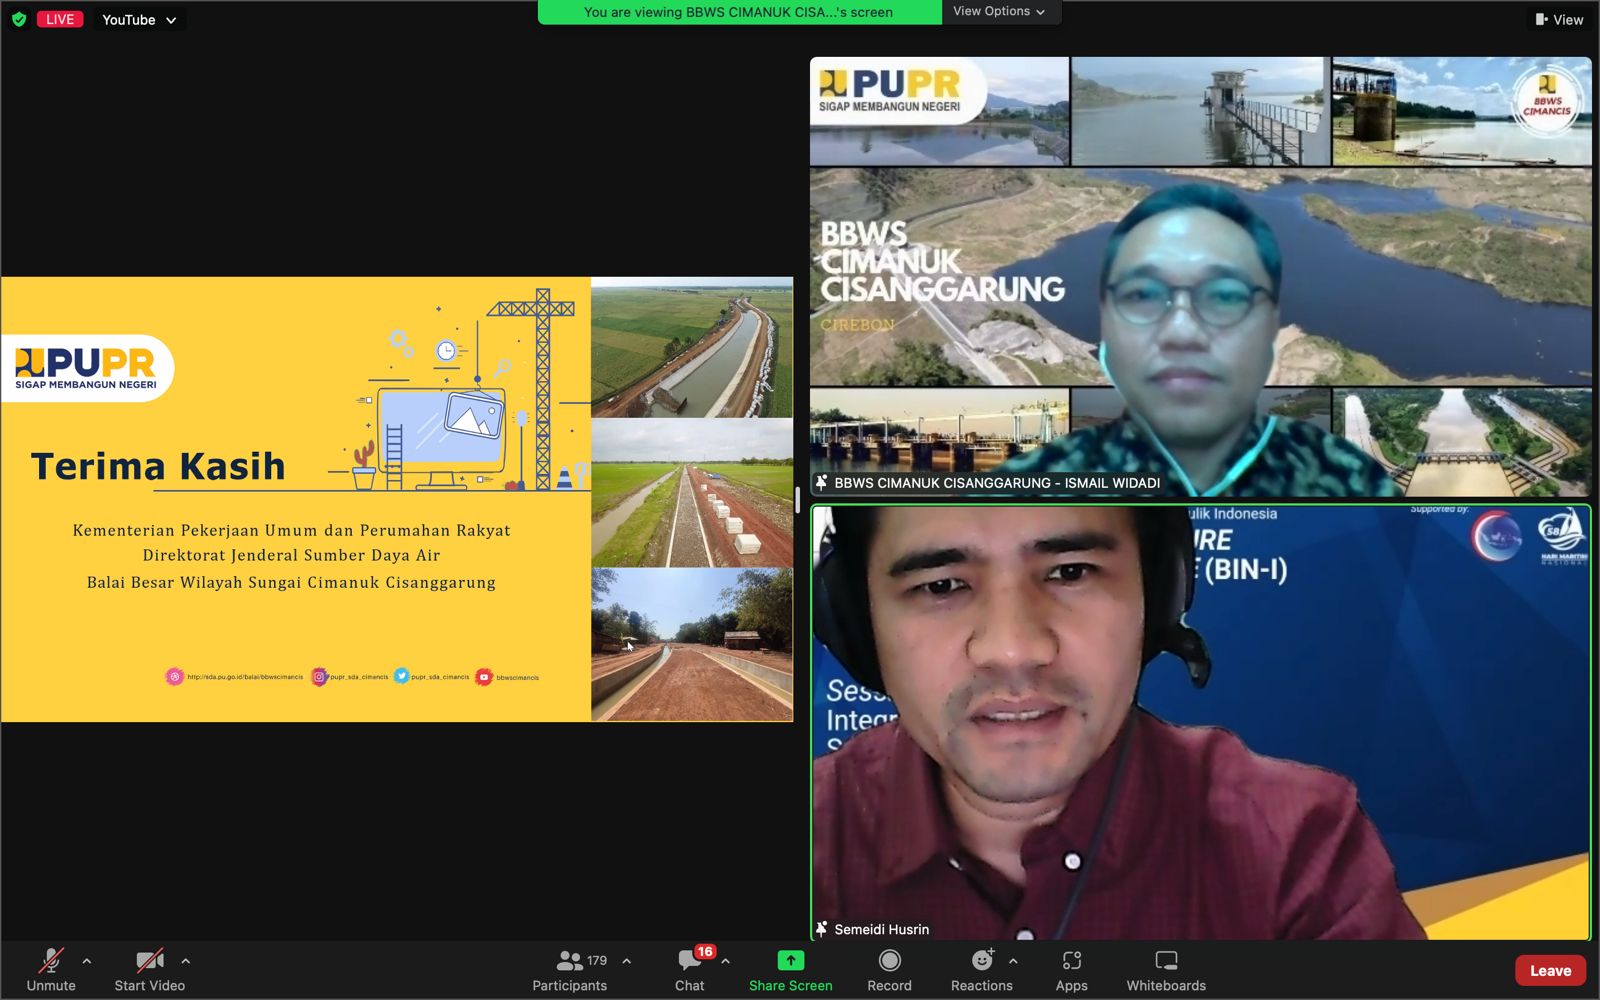Select Semeidi Husrin's video tile
This screenshot has height=1000, width=1600.
1200,722
